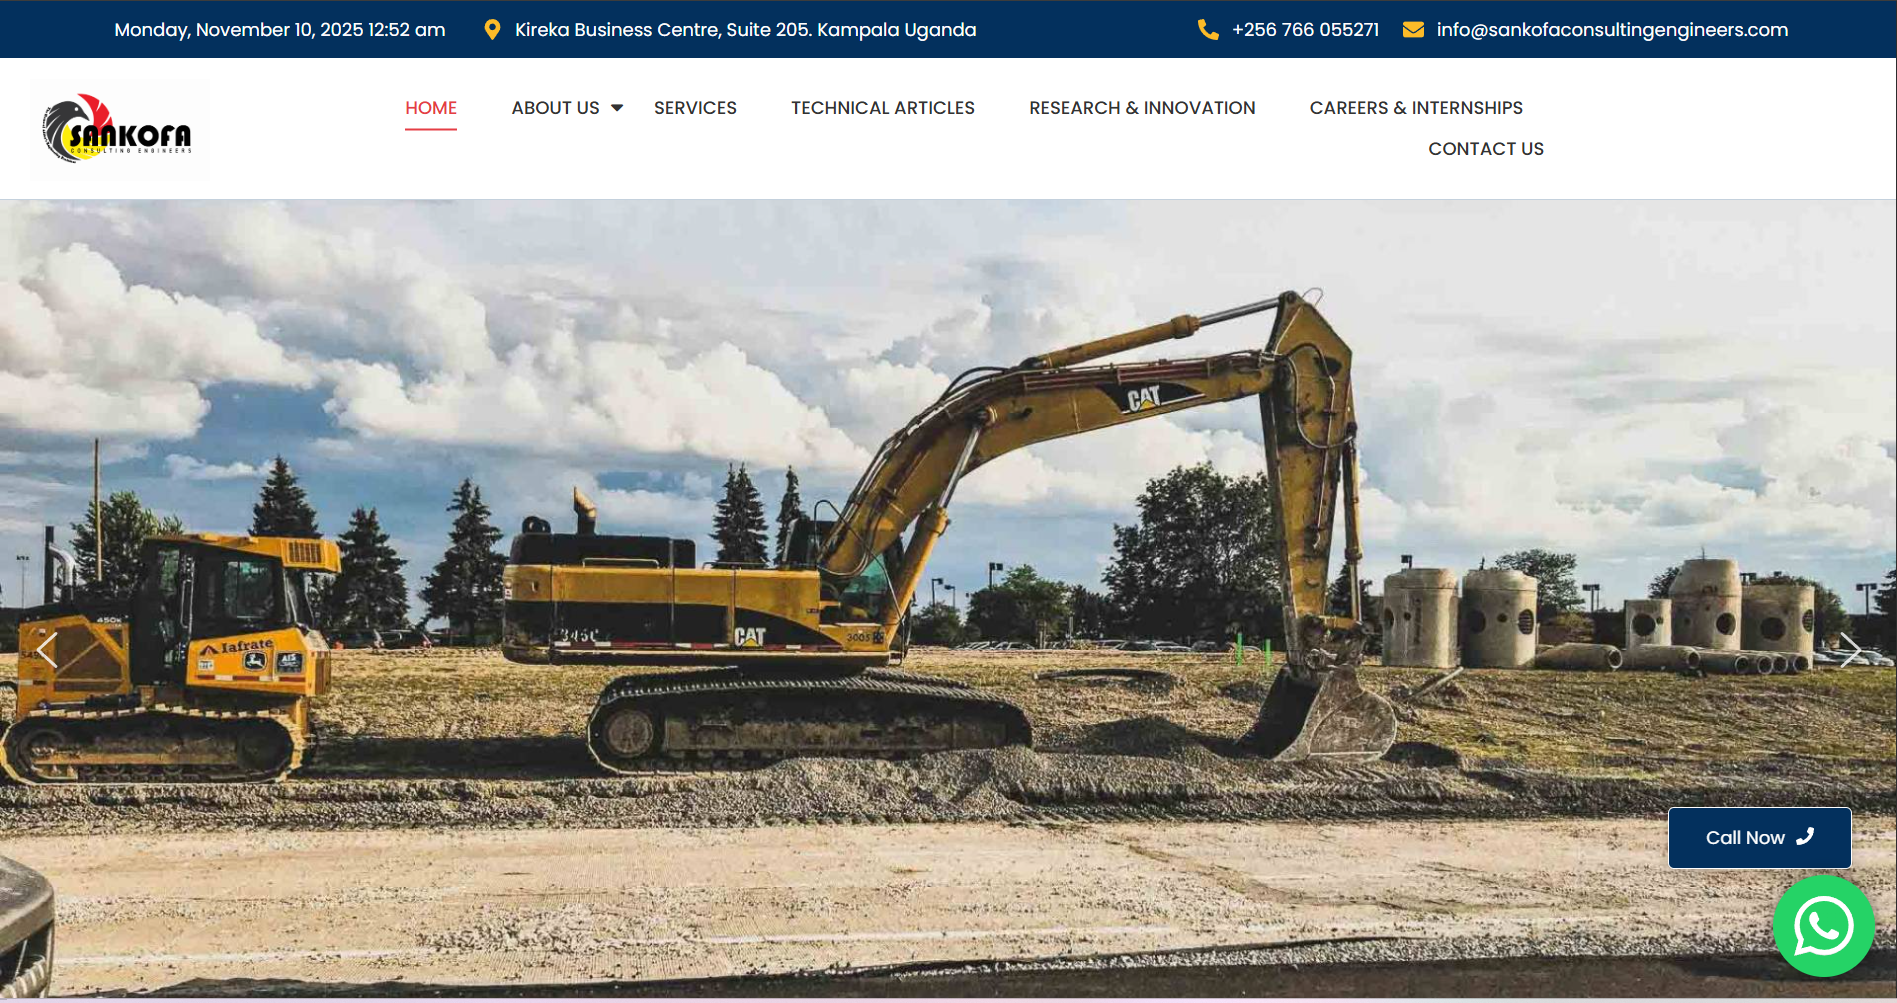Open the SERVICES menu entry
Image resolution: width=1897 pixels, height=1003 pixels.
pos(695,107)
